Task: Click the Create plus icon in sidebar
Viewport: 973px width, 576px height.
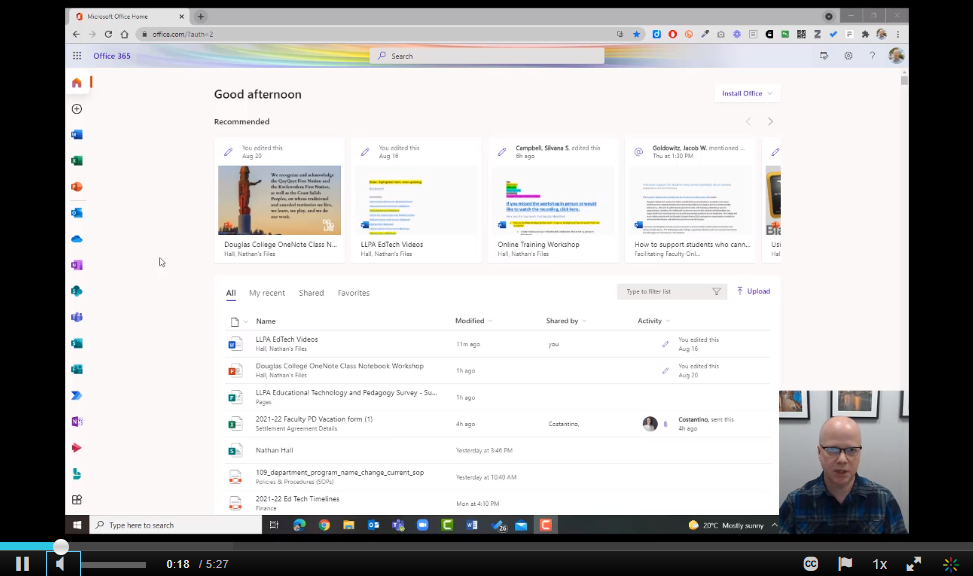Action: coord(77,109)
